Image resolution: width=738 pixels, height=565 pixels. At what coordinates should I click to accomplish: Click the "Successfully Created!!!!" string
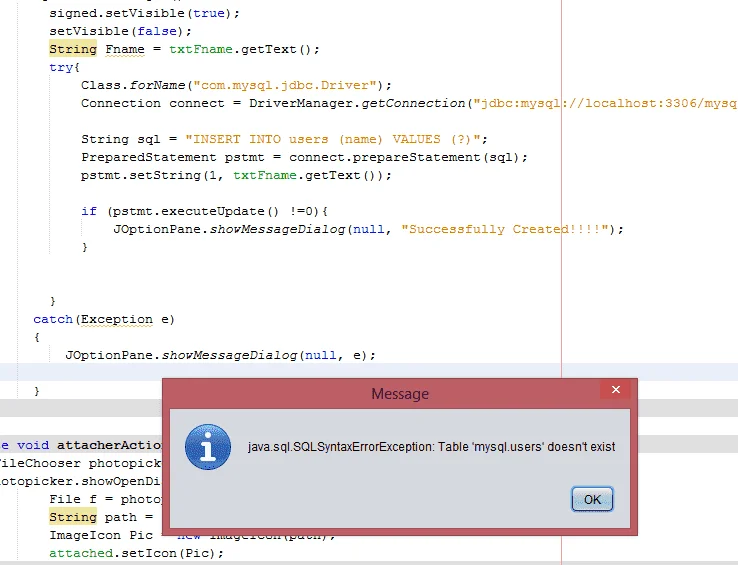(x=505, y=229)
